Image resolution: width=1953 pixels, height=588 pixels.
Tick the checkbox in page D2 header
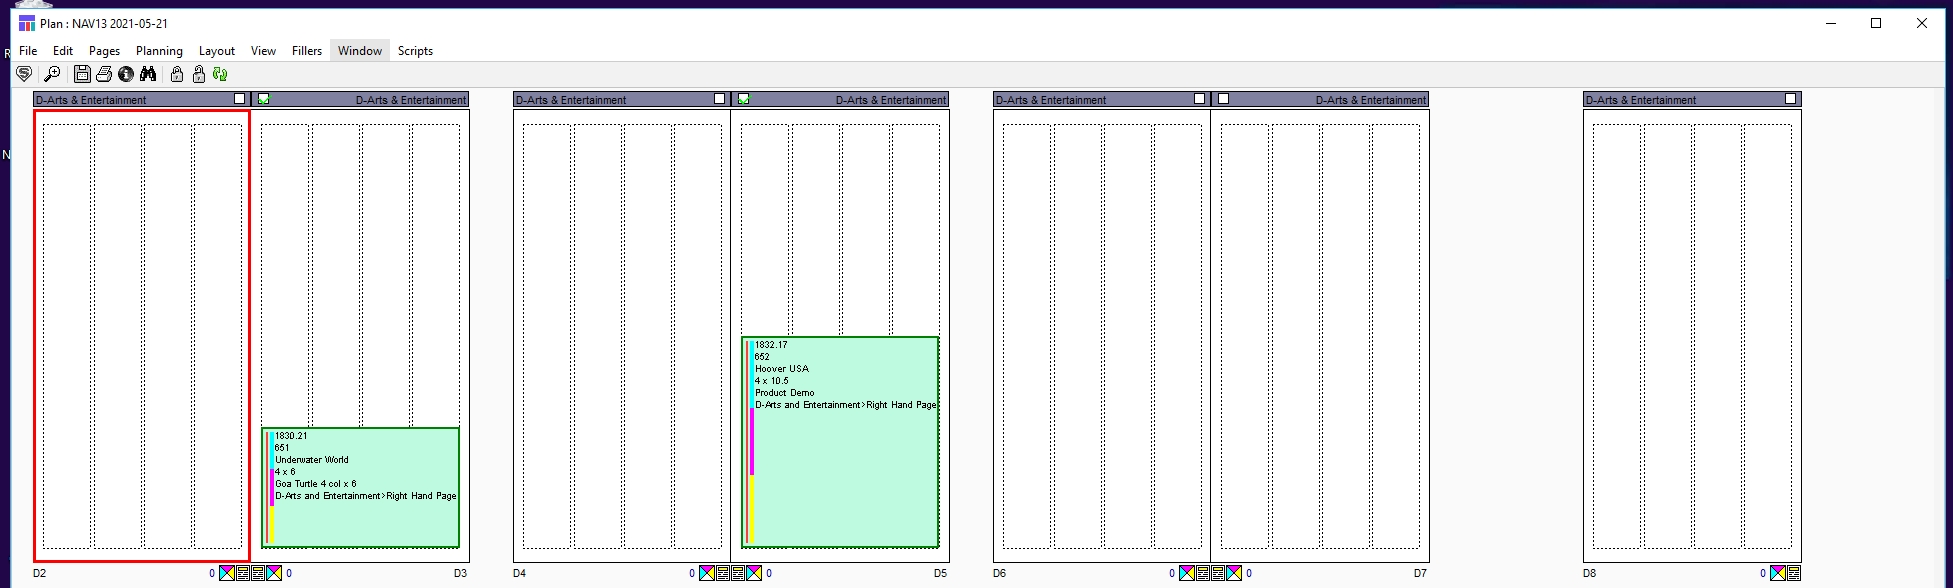click(x=240, y=99)
